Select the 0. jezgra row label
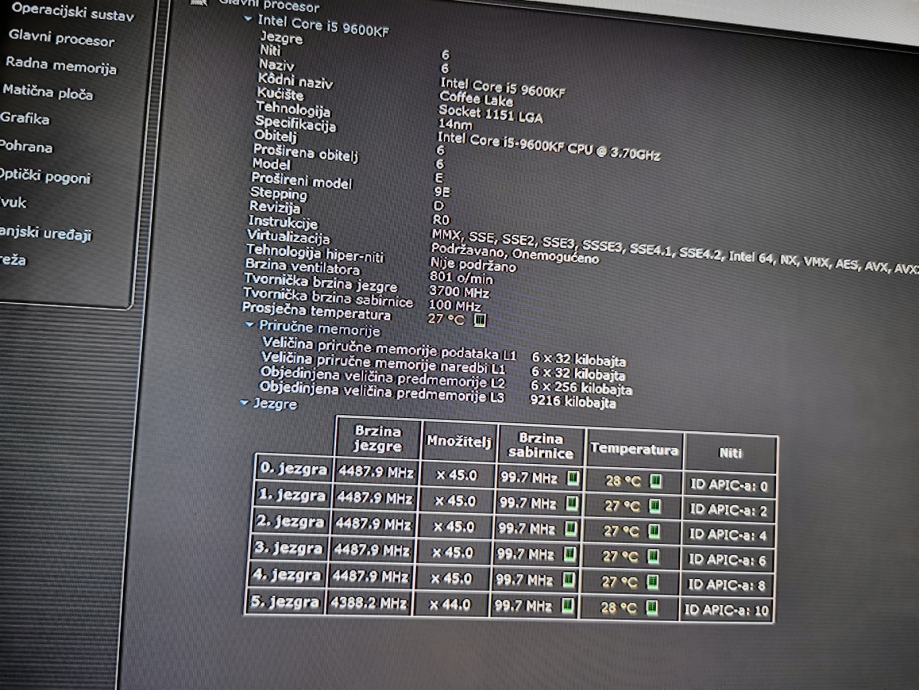The image size is (919, 690). pyautogui.click(x=293, y=468)
